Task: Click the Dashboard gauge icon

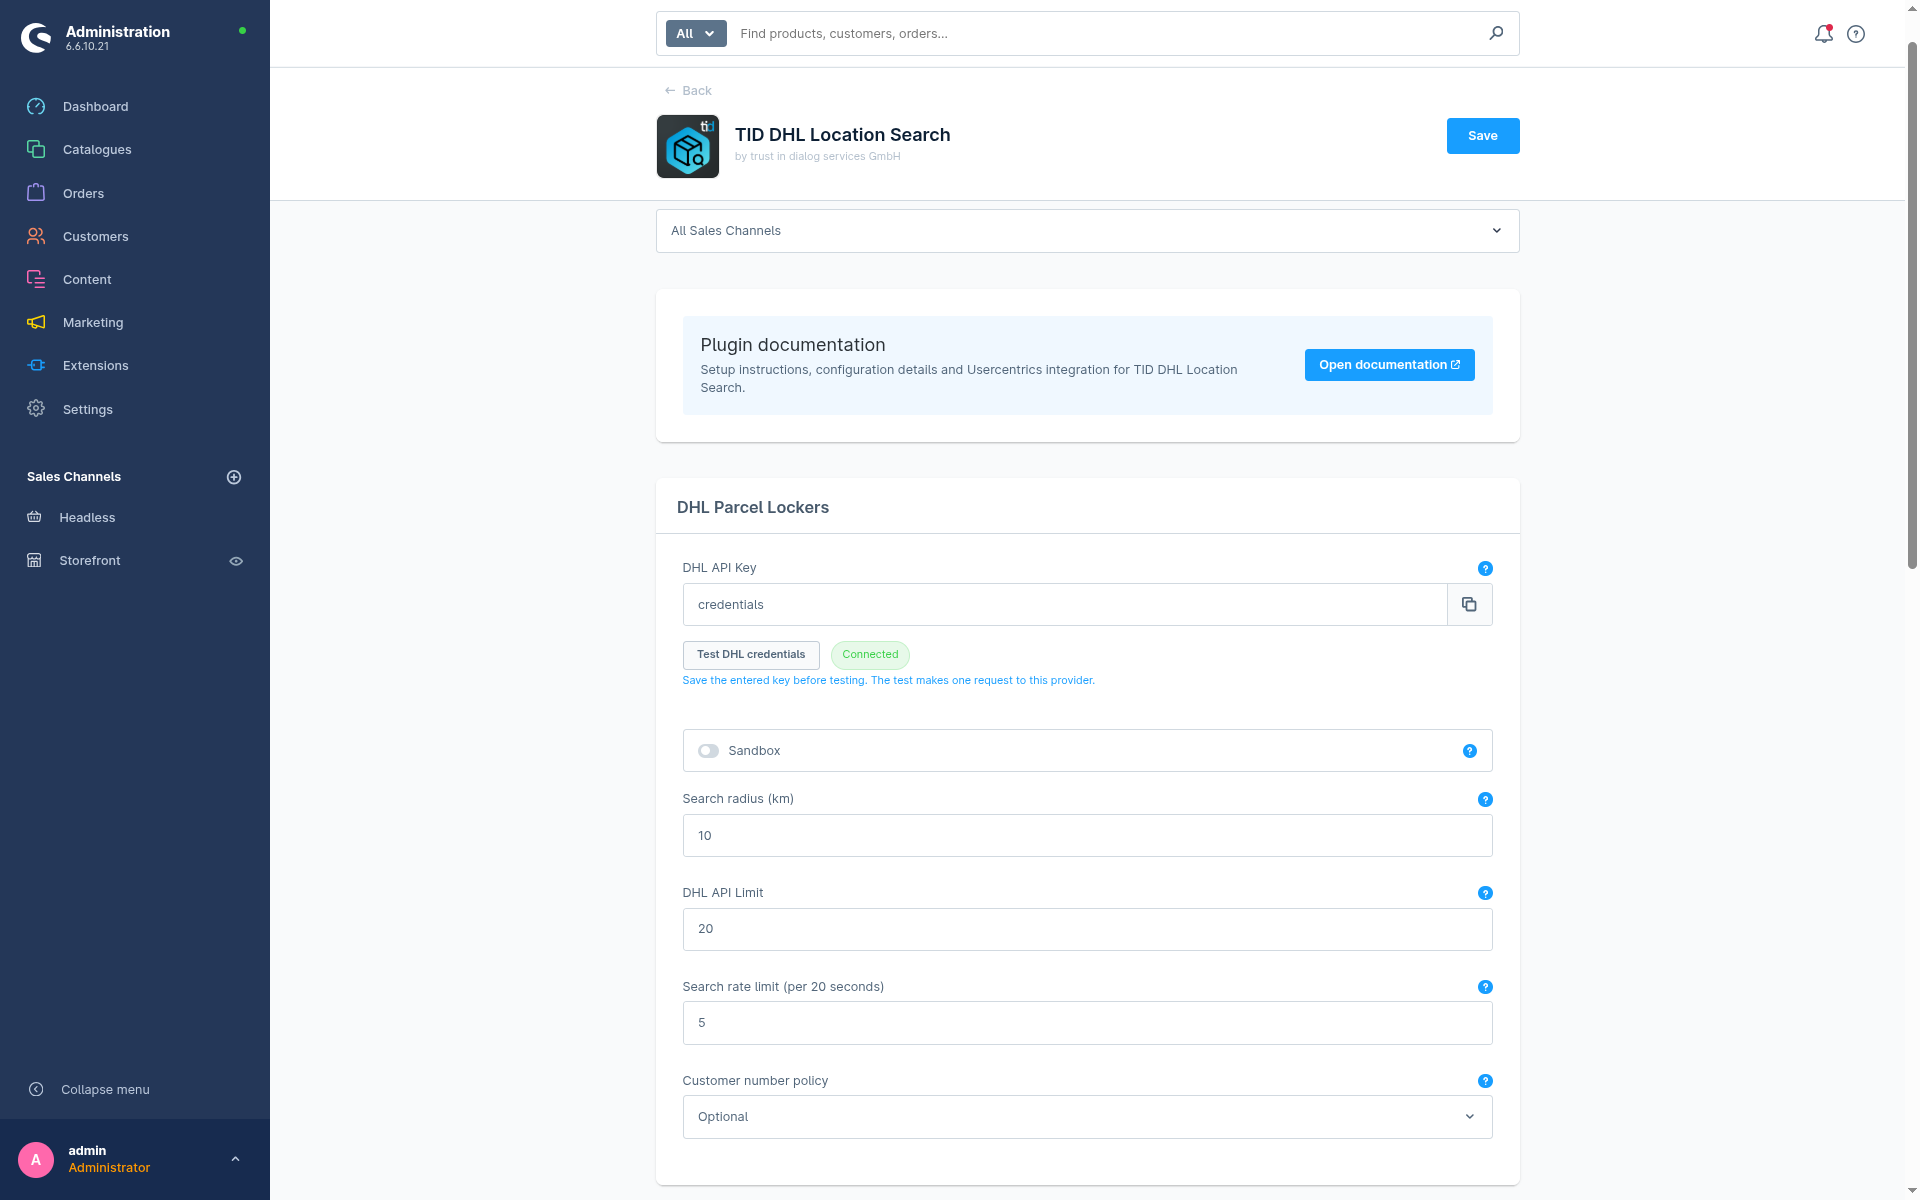Action: tap(36, 106)
